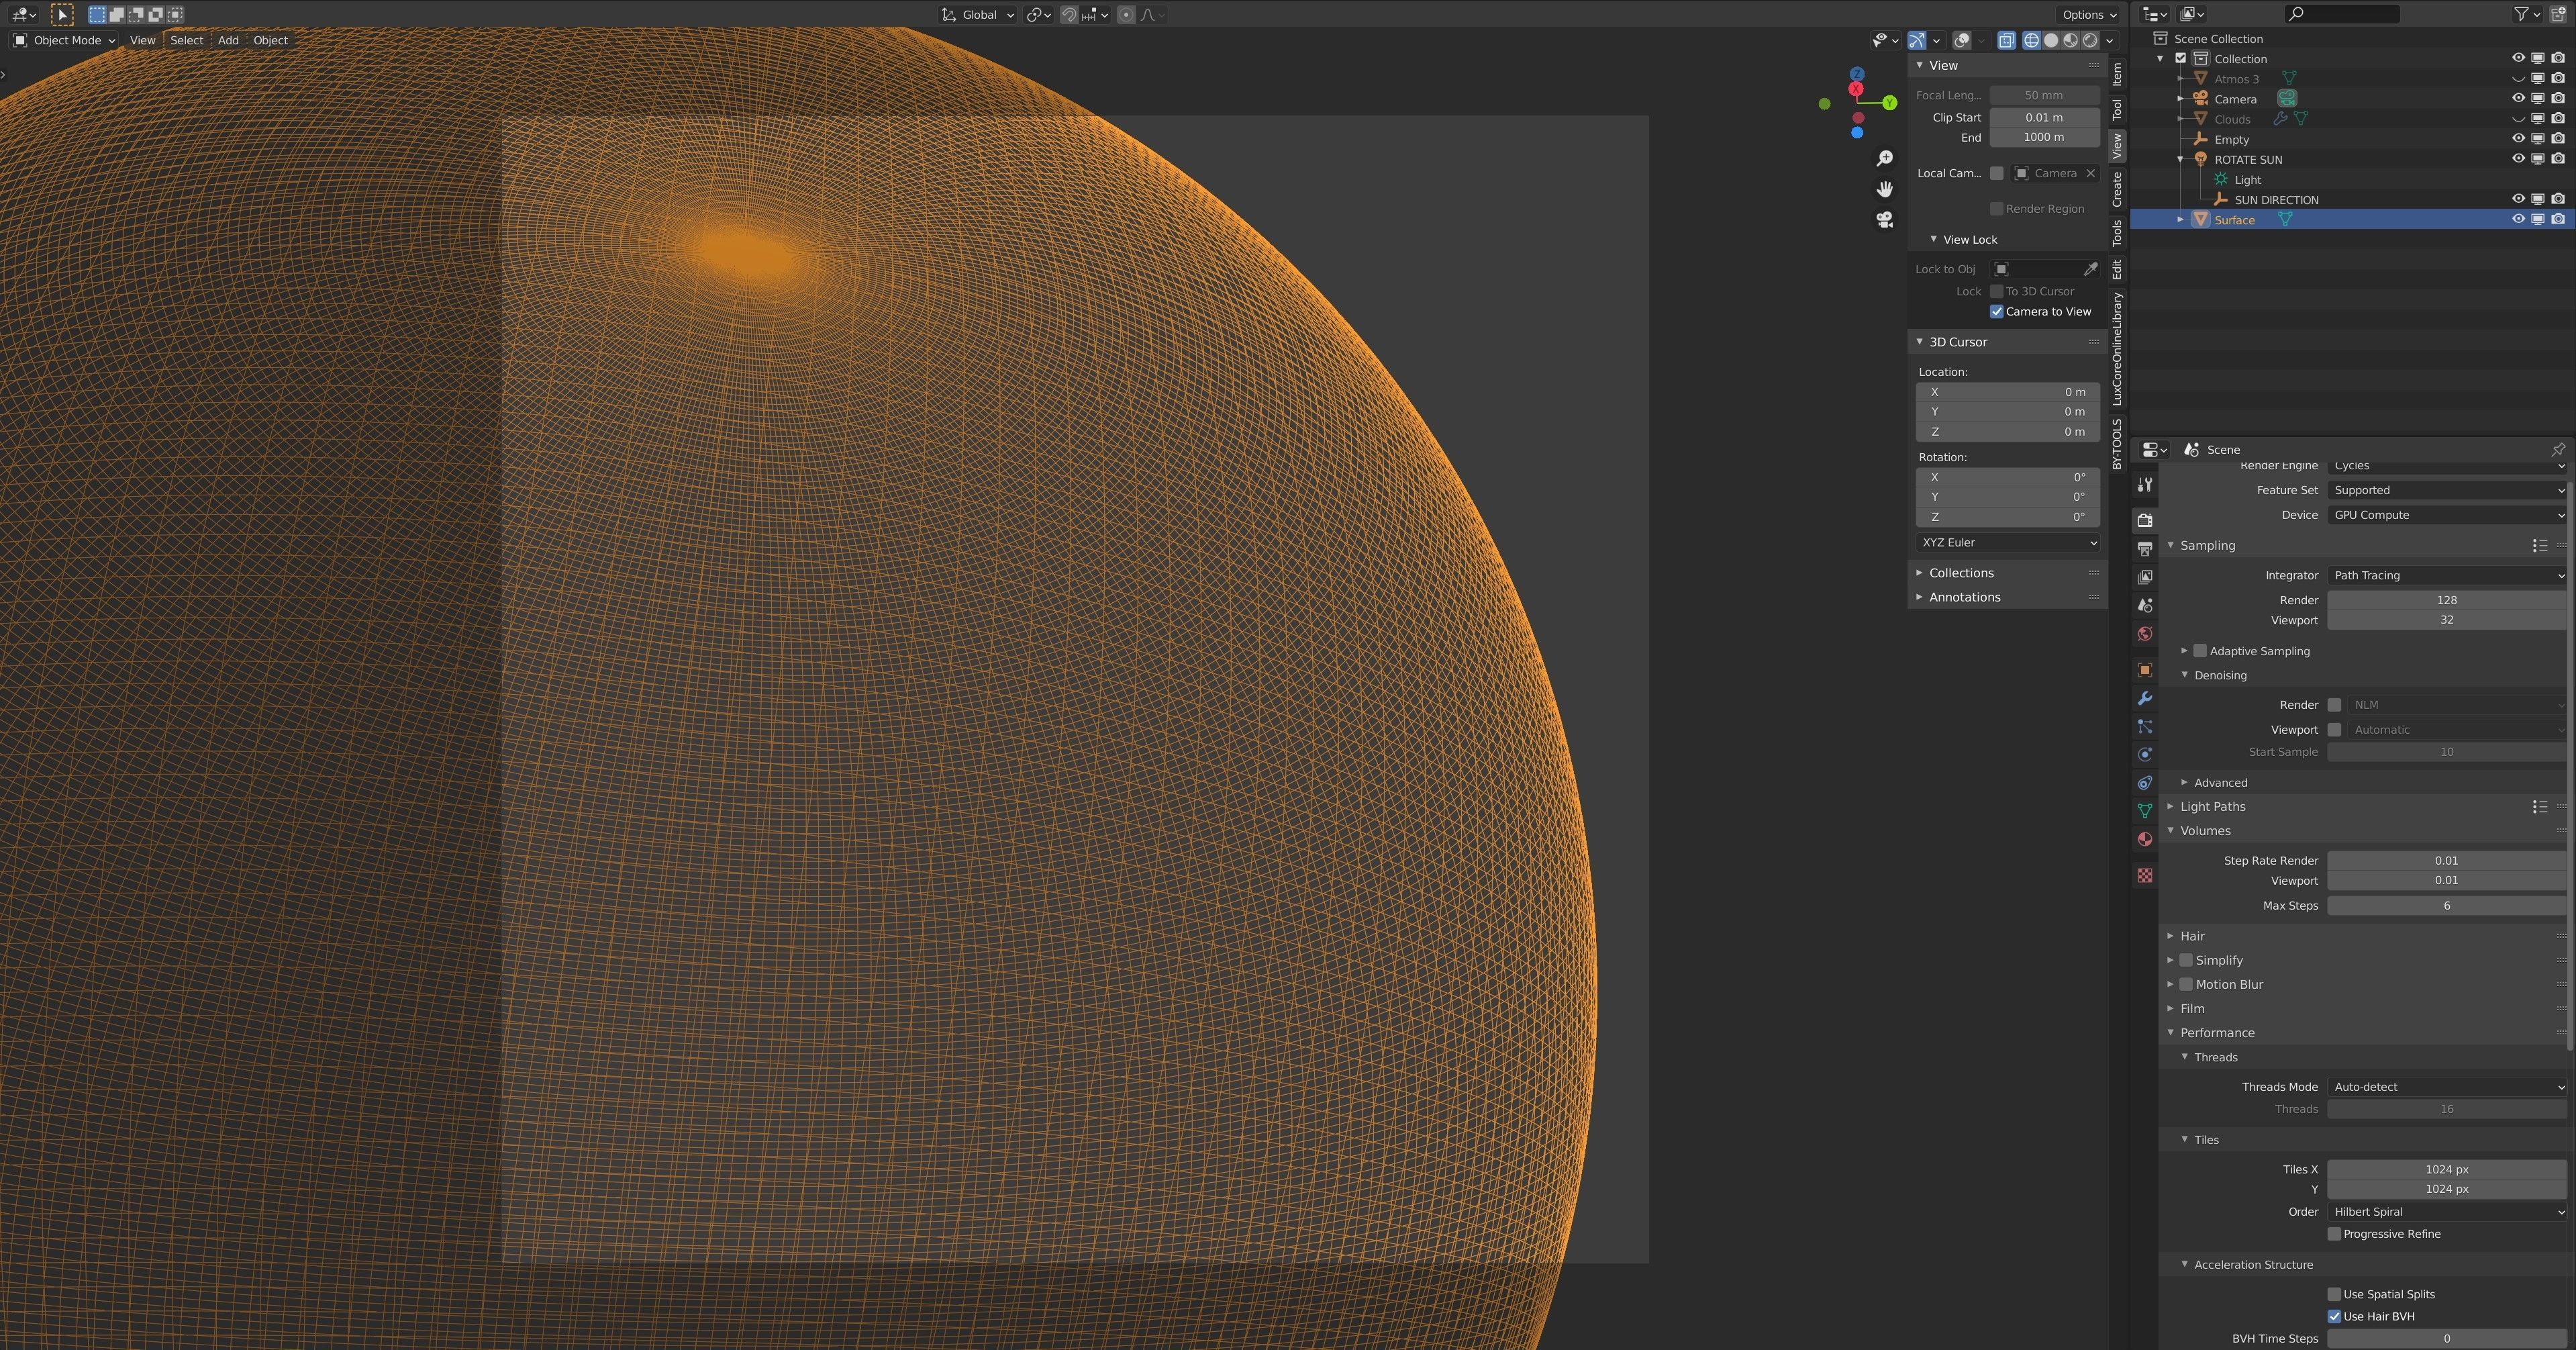Screen dimensions: 2576x1350
Task: Hide Surface object in viewport
Action: 2518,220
